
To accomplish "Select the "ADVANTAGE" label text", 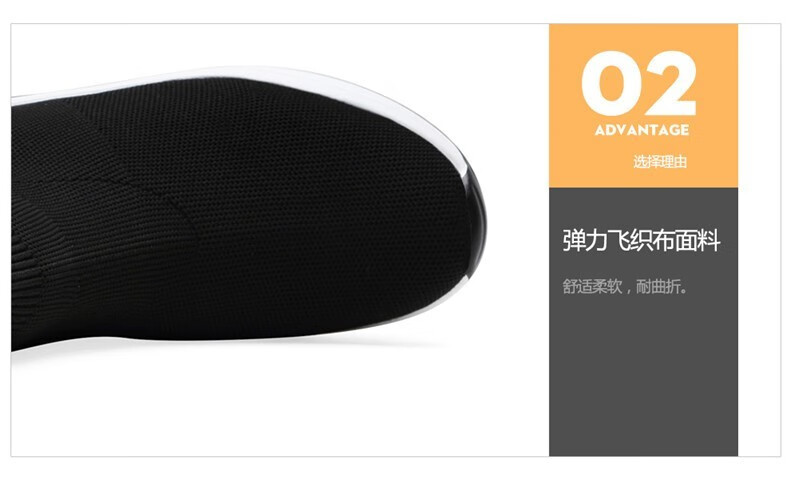I will click(x=641, y=130).
